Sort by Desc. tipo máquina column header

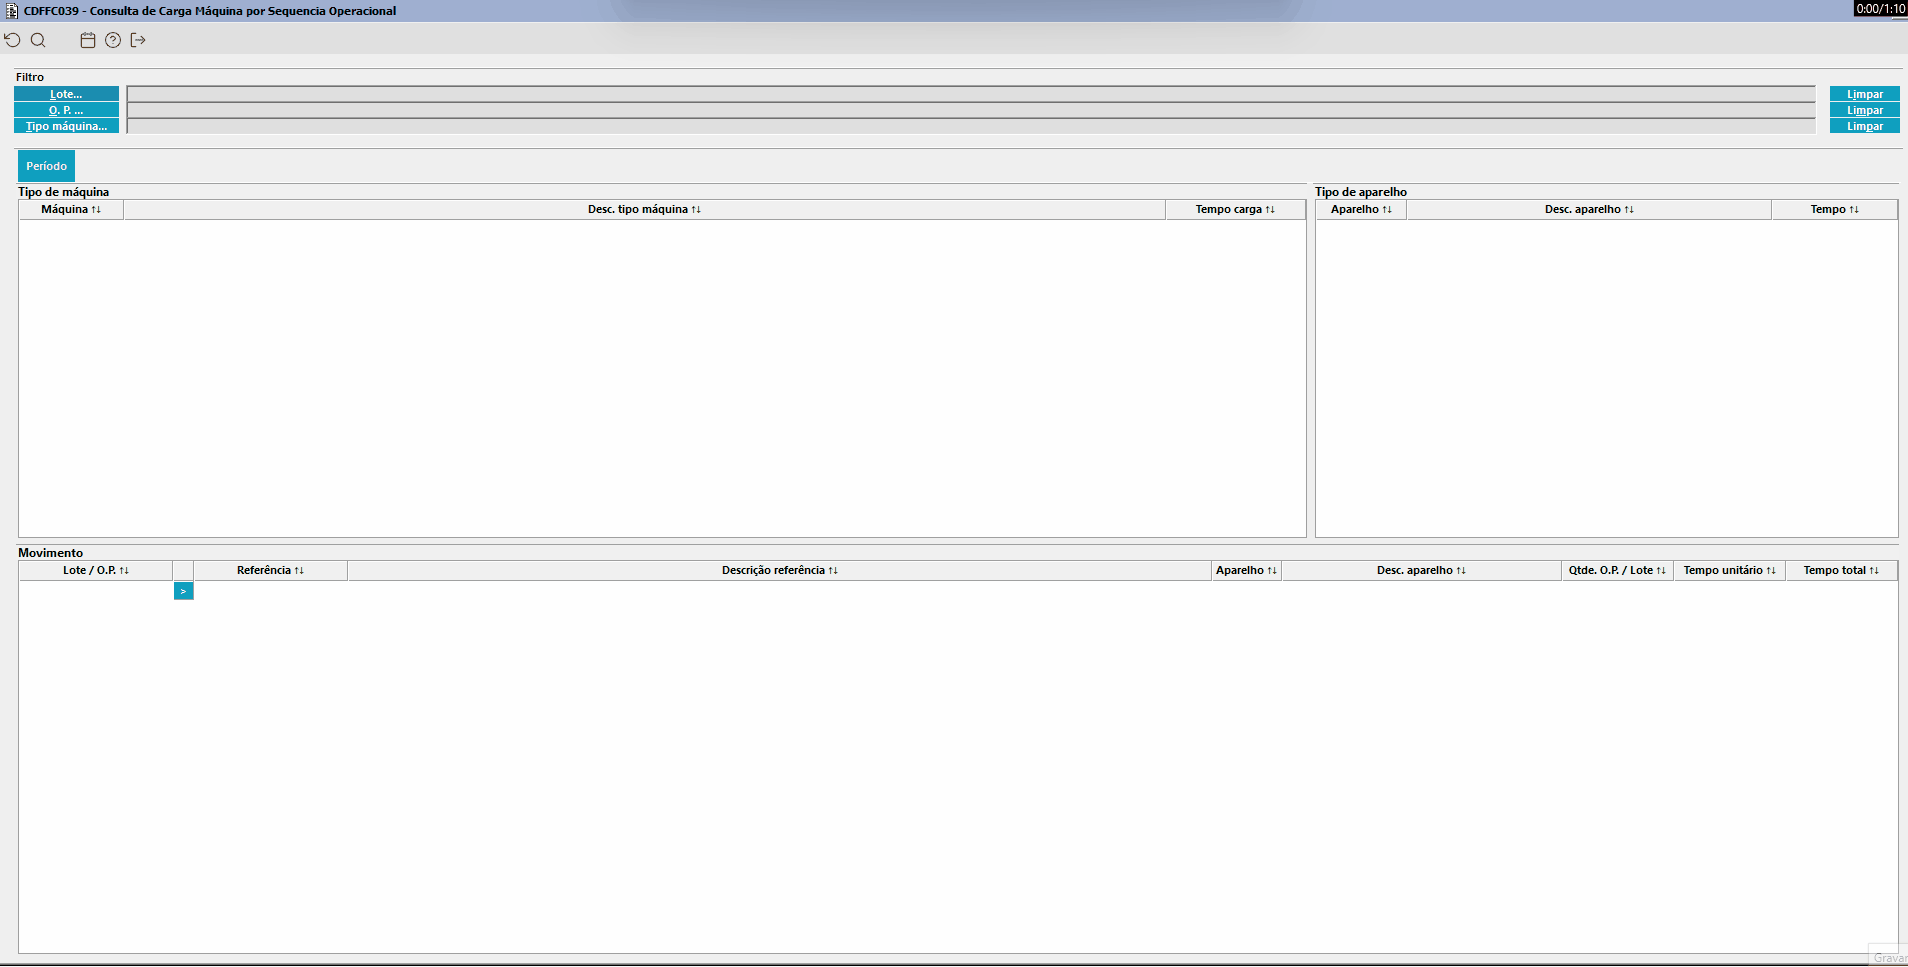(x=644, y=209)
